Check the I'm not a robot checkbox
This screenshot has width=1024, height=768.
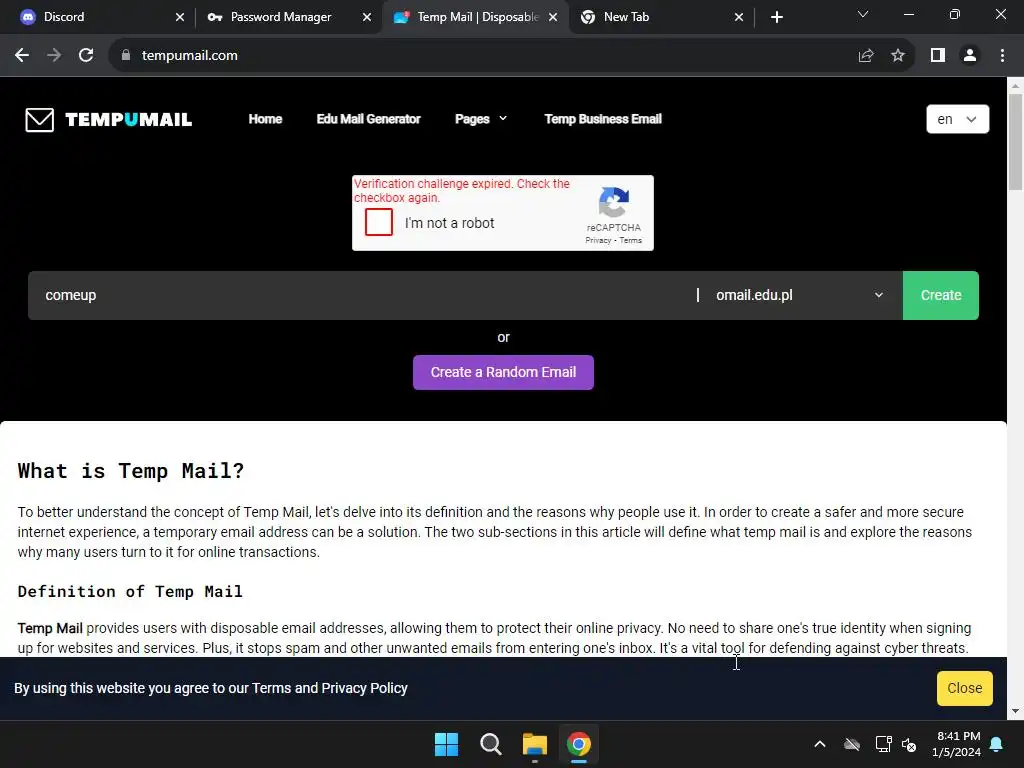click(379, 222)
